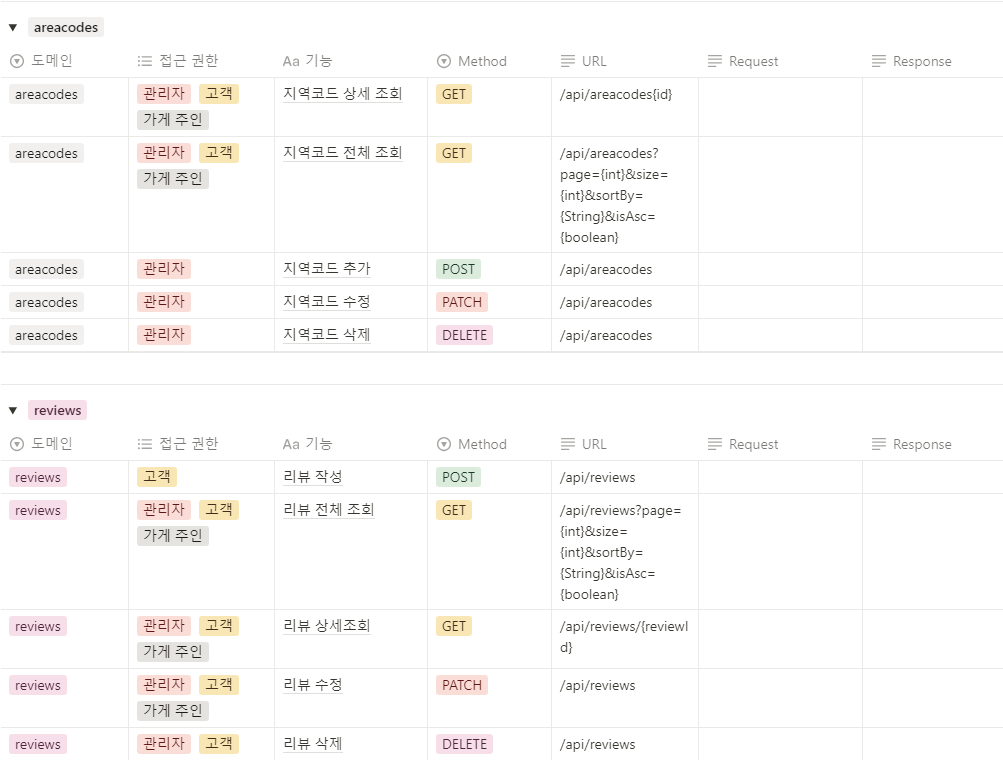Click multi-select icon beside 접근 권한 in reviews table

point(145,444)
